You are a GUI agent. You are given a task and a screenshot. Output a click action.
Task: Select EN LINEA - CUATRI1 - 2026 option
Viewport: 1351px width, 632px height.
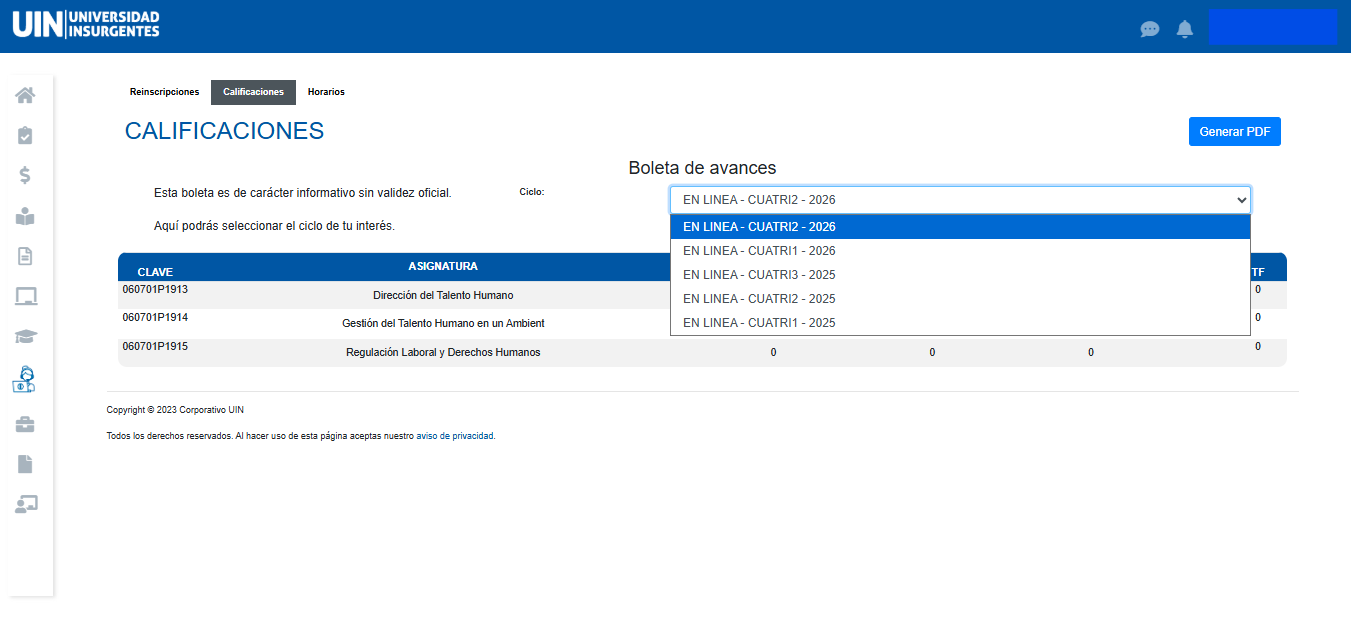(759, 251)
